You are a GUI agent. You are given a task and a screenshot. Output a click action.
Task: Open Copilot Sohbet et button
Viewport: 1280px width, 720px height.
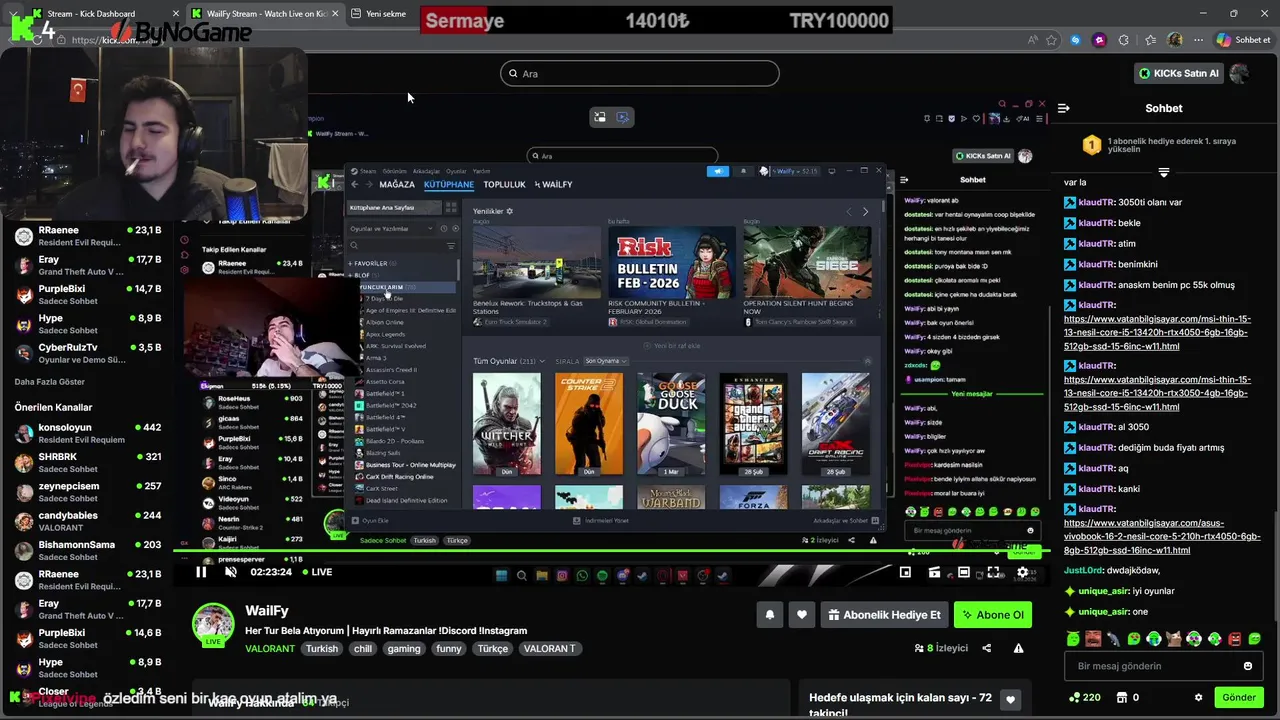[x=1243, y=40]
